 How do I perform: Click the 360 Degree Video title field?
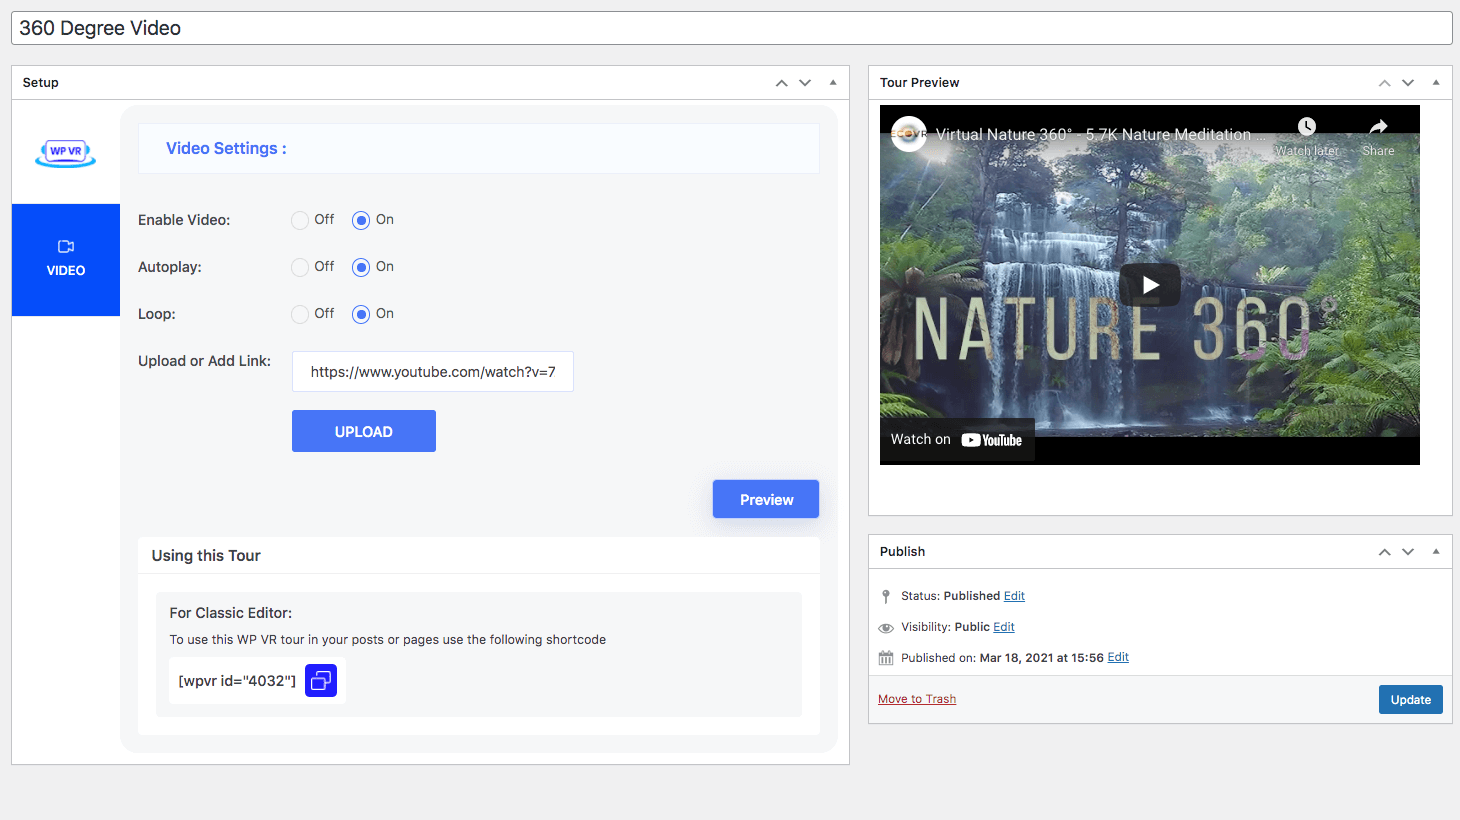[731, 28]
